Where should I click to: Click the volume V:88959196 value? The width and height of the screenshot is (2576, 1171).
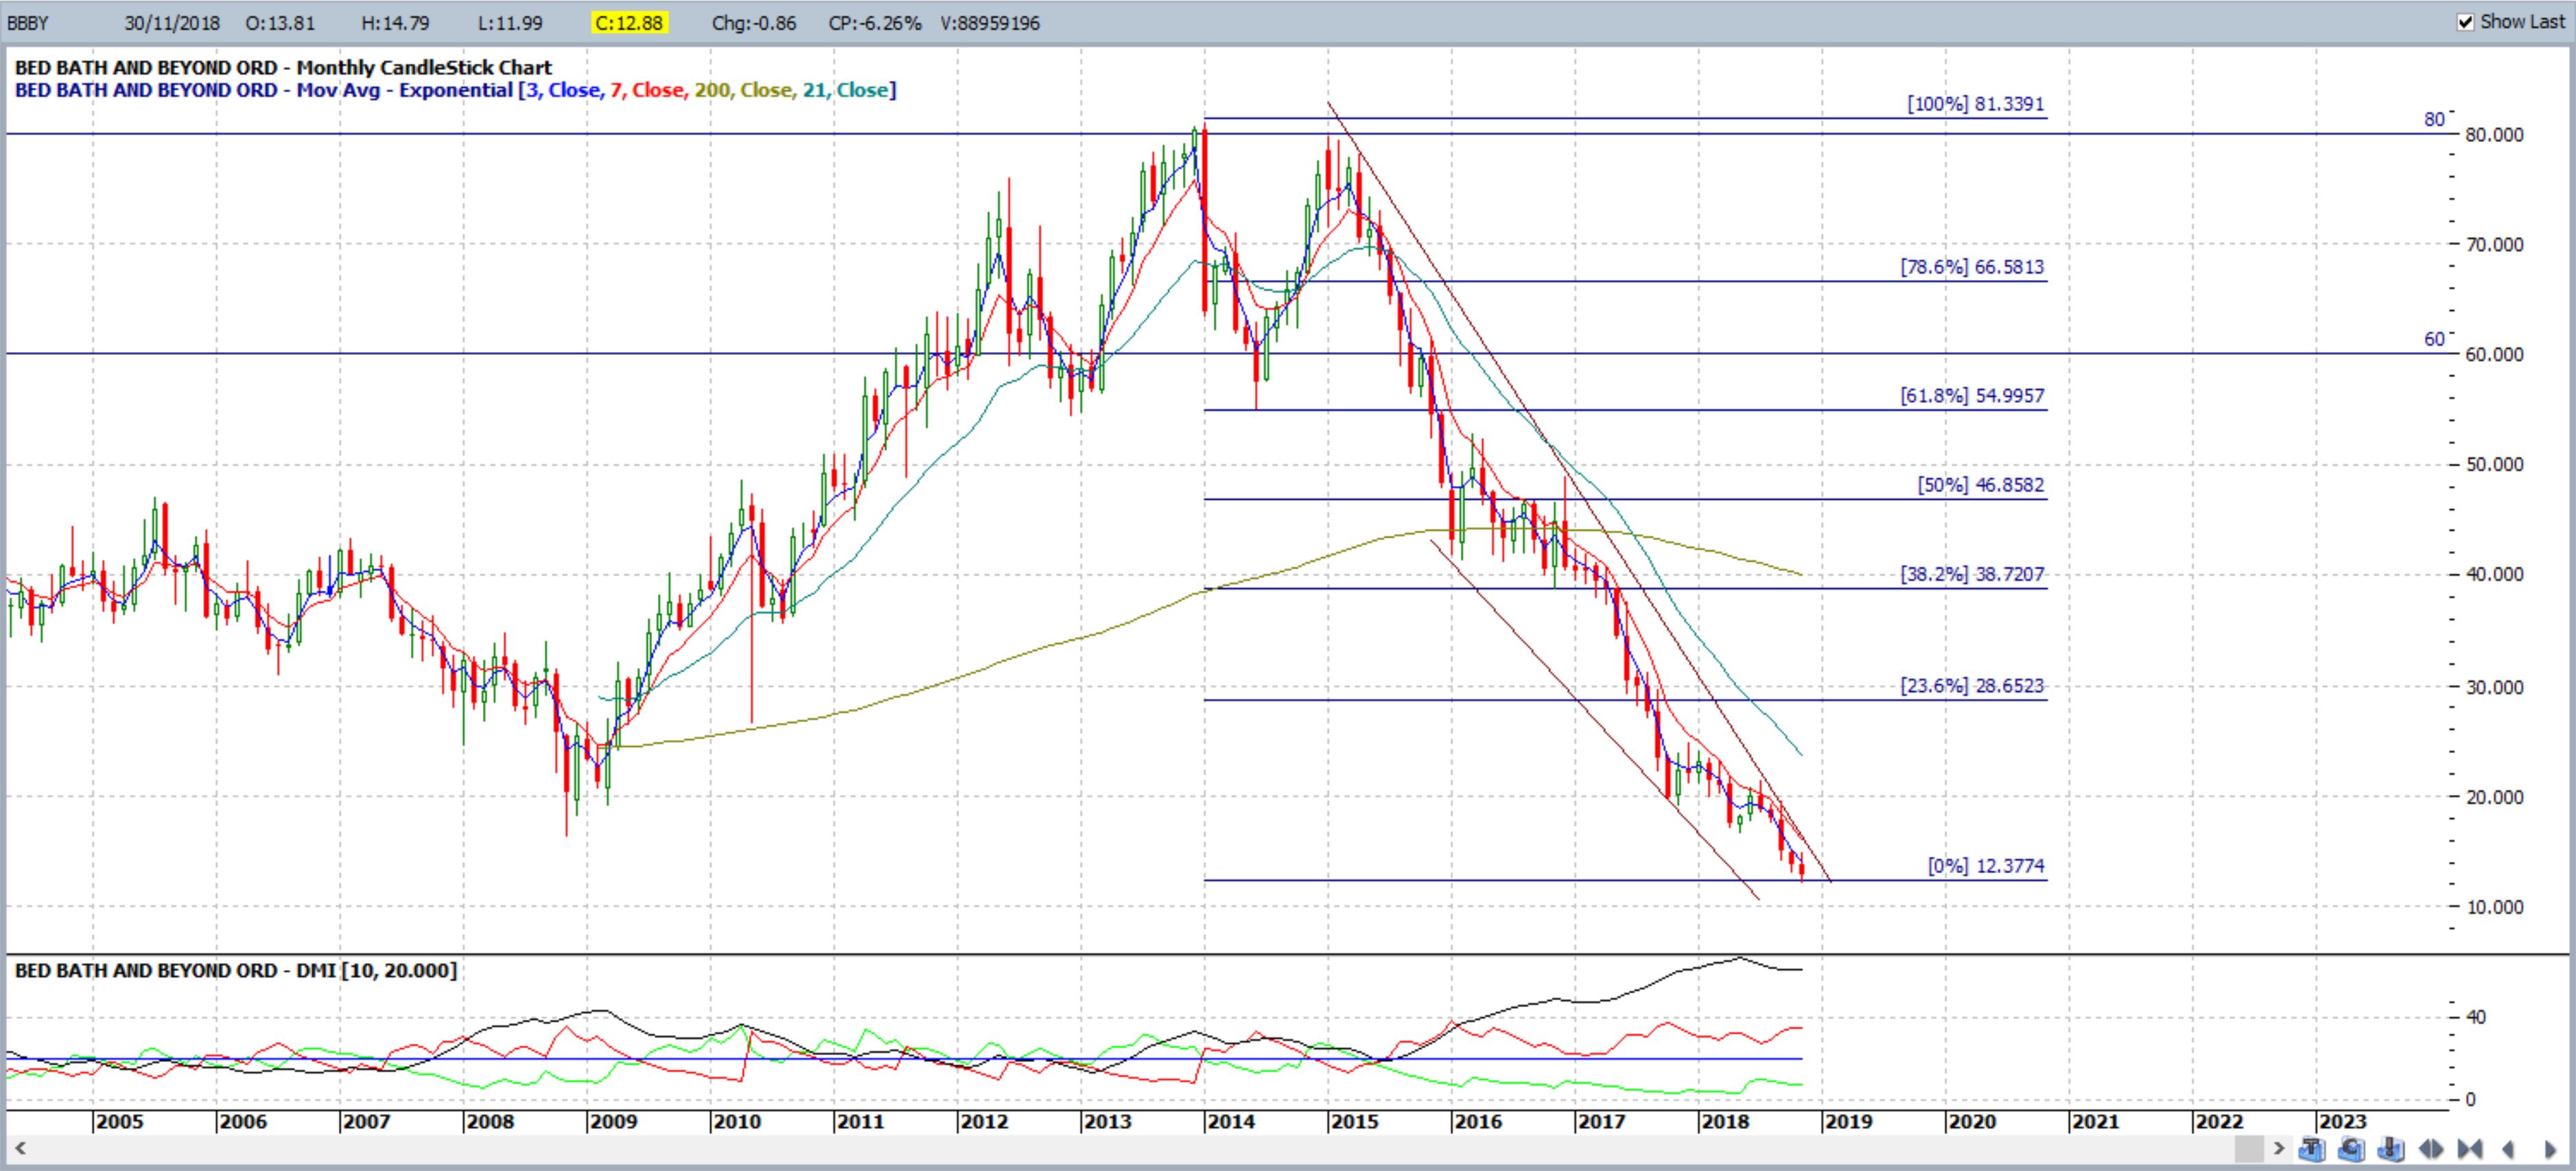(x=990, y=23)
